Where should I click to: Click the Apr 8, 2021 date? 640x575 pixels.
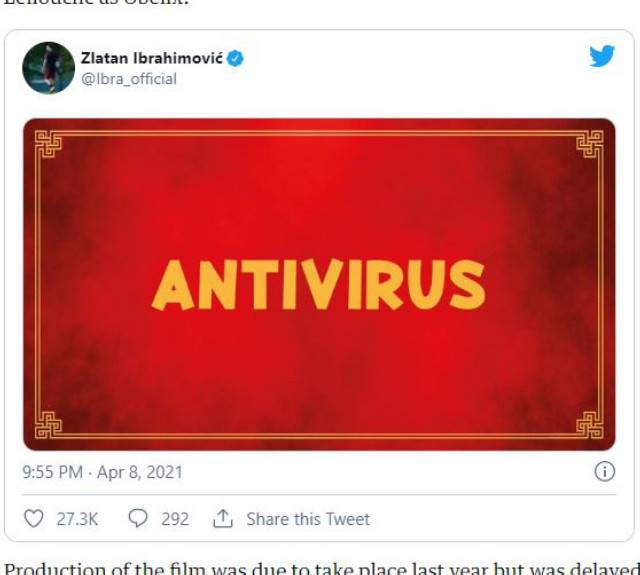pos(140,472)
